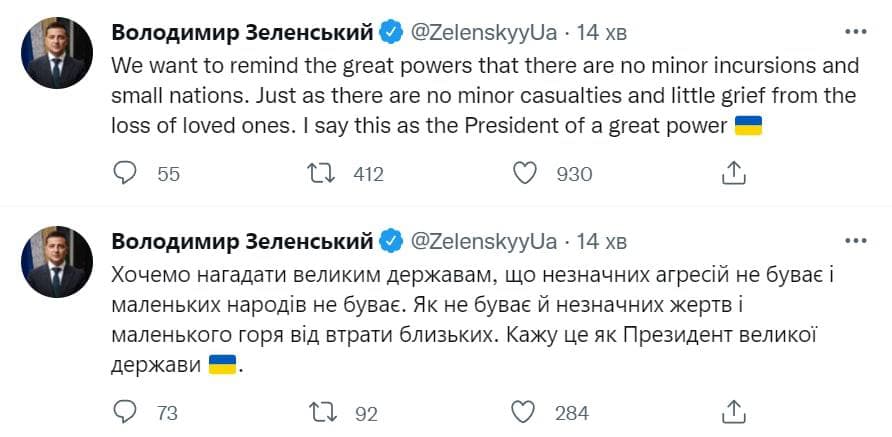Viewport: 892px width, 437px height.
Task: Click the author name on the second tweet
Action: click(242, 241)
